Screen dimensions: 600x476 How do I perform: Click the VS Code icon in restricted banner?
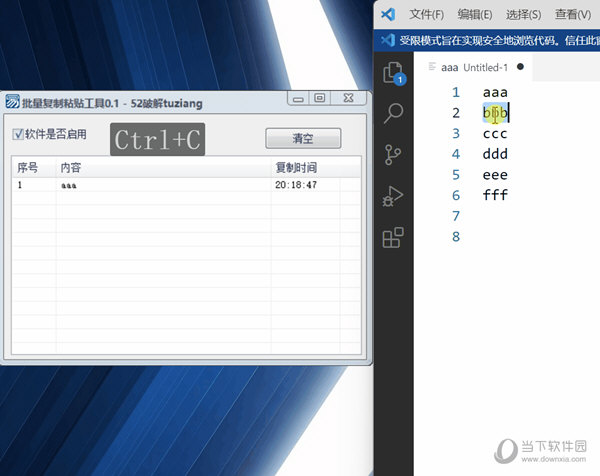tap(388, 40)
